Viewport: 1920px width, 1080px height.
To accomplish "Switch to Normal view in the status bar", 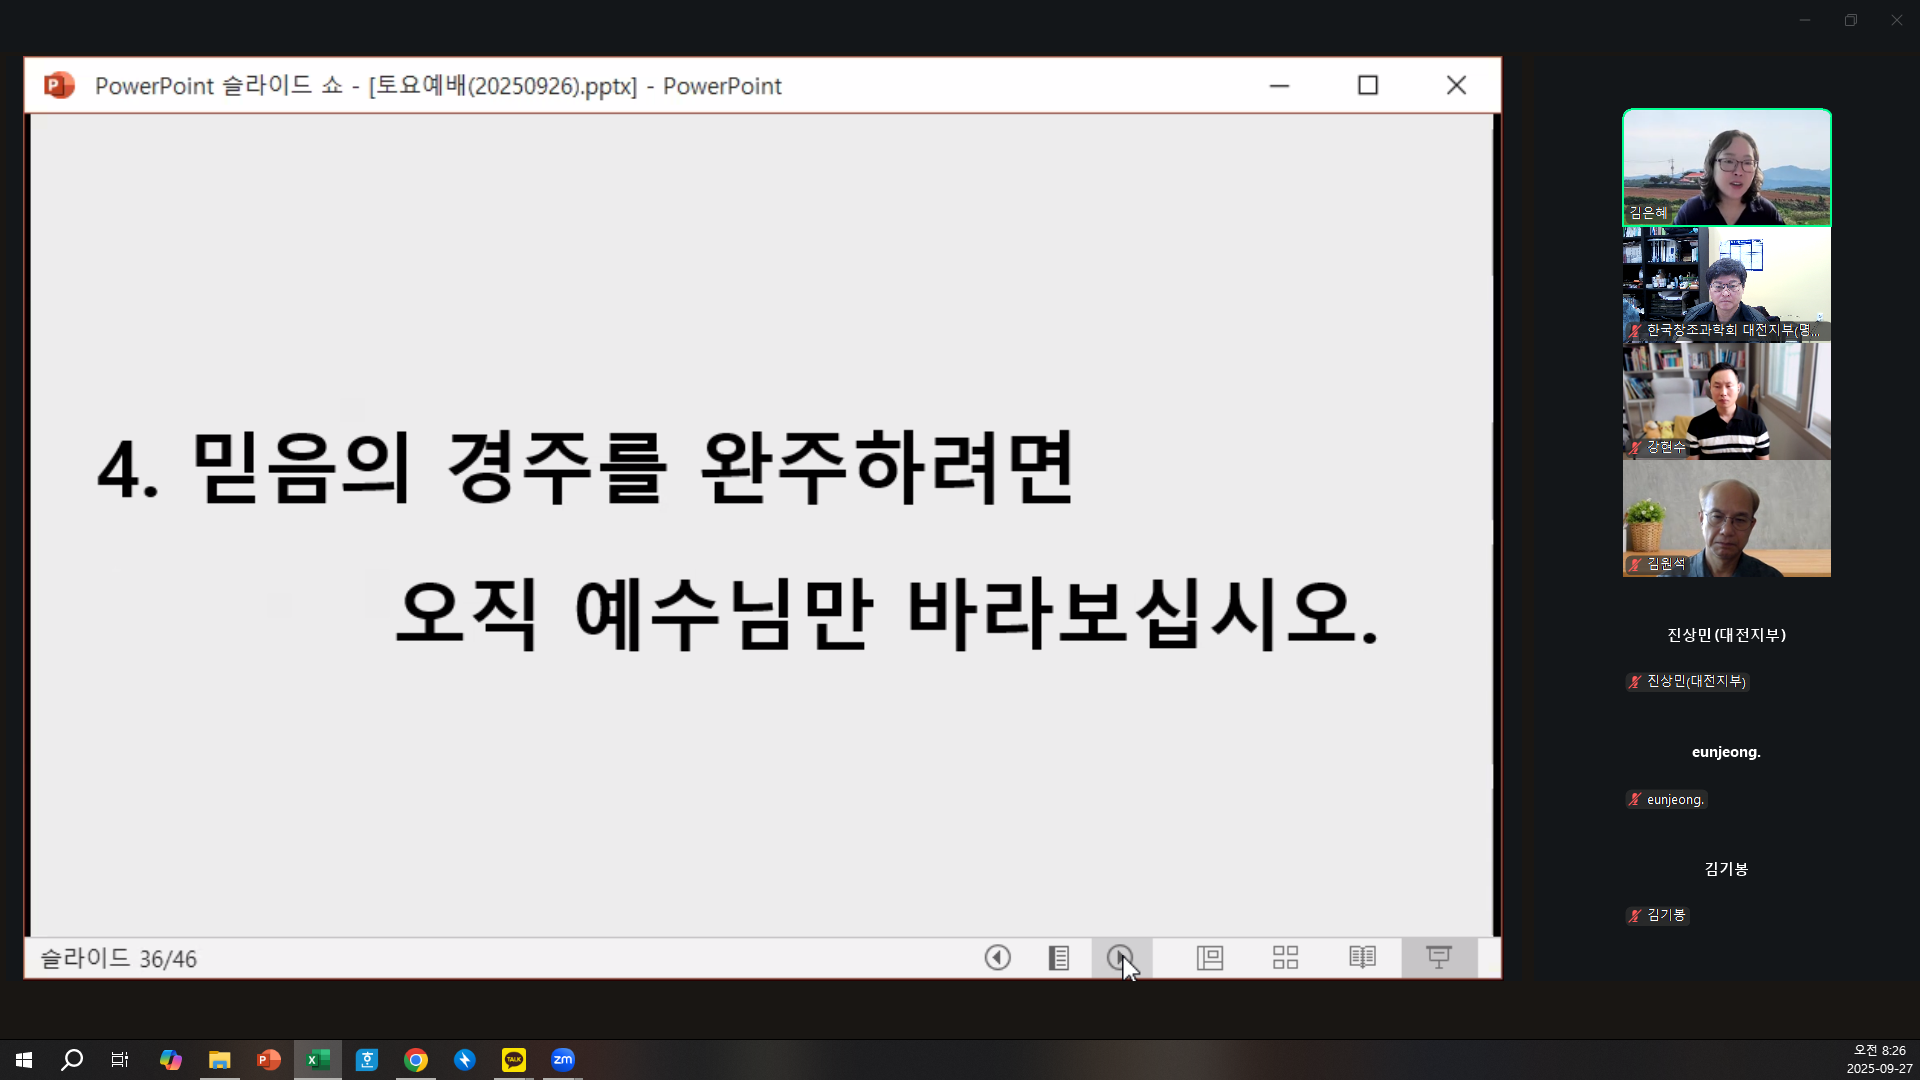I will tap(1209, 957).
